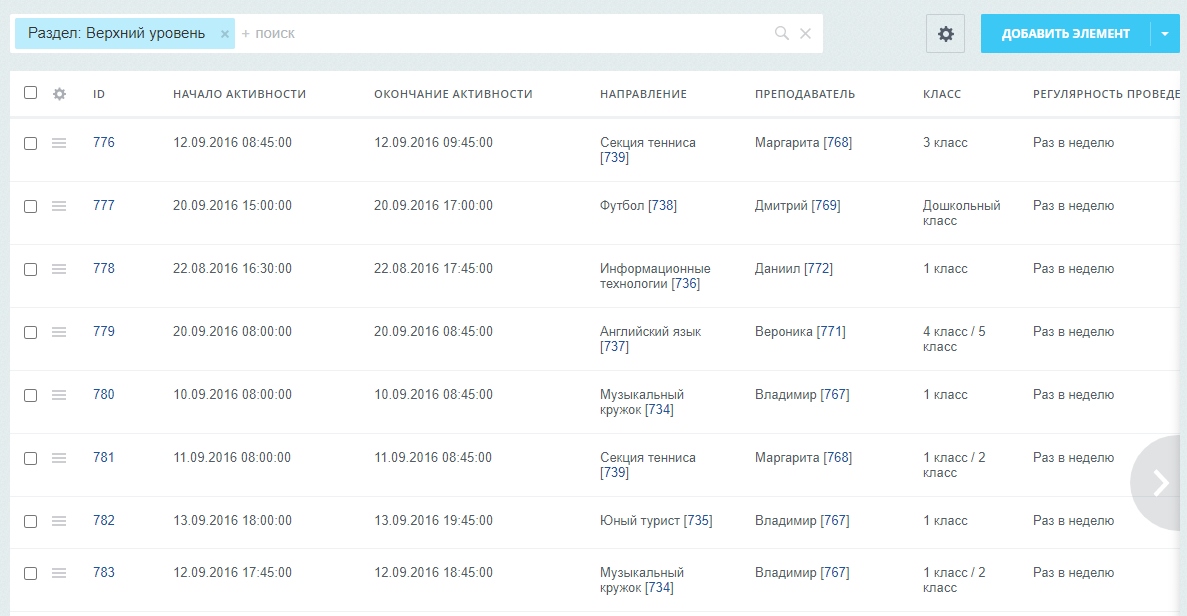Remove the 'Раздел: Верхний уровень' filter tag
1187x616 pixels.
[x=224, y=34]
